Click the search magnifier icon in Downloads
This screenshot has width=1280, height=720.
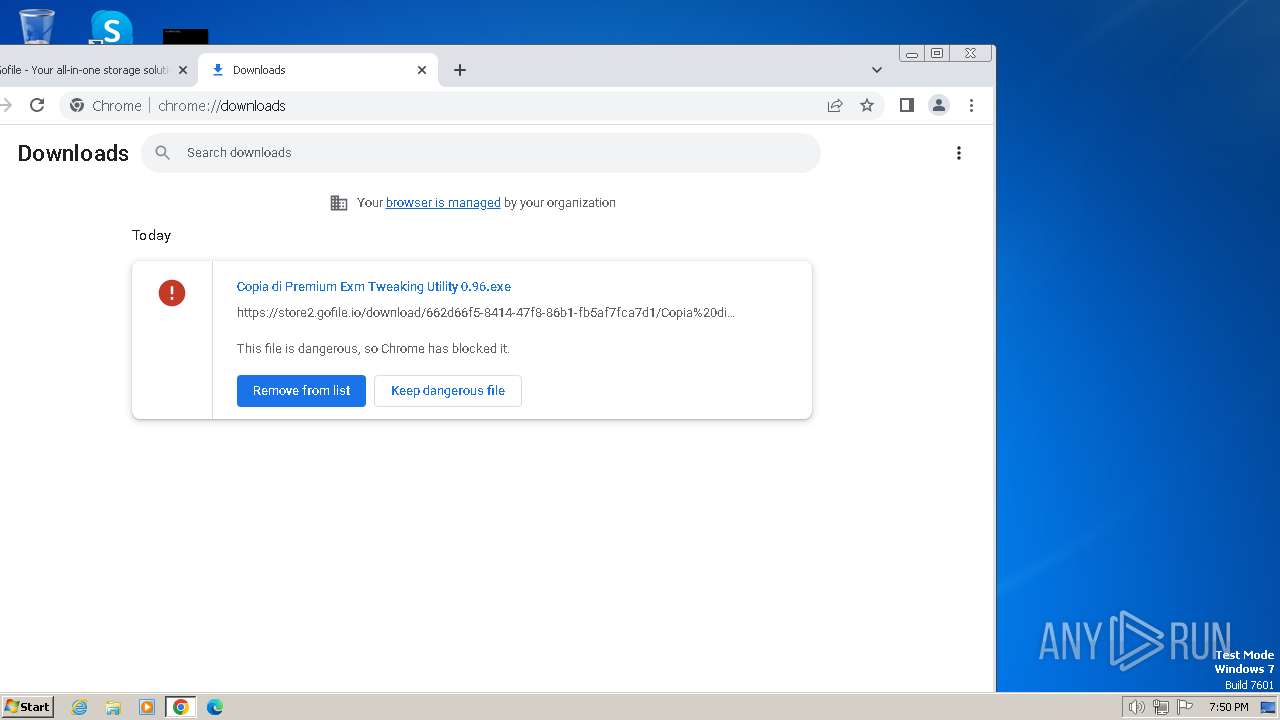pyautogui.click(x=163, y=153)
